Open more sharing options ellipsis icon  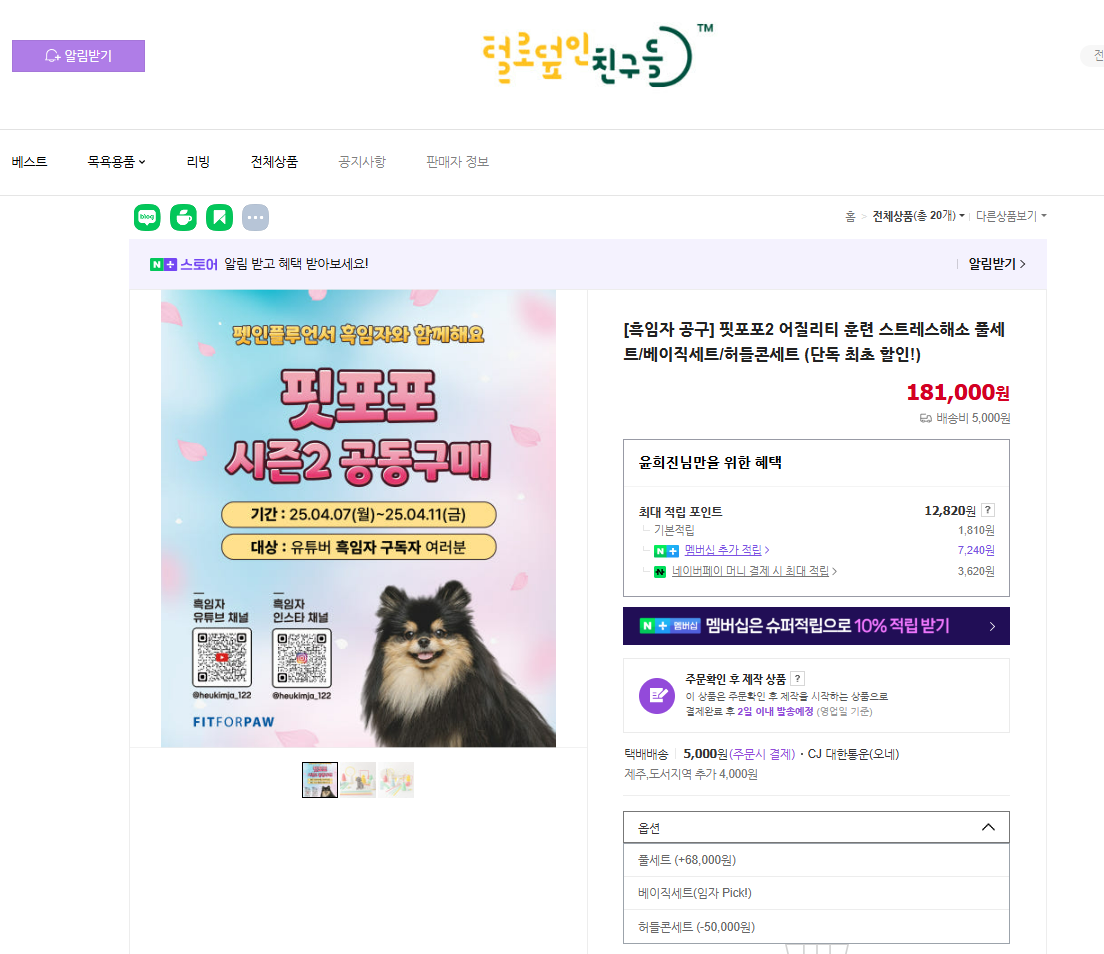pos(256,218)
